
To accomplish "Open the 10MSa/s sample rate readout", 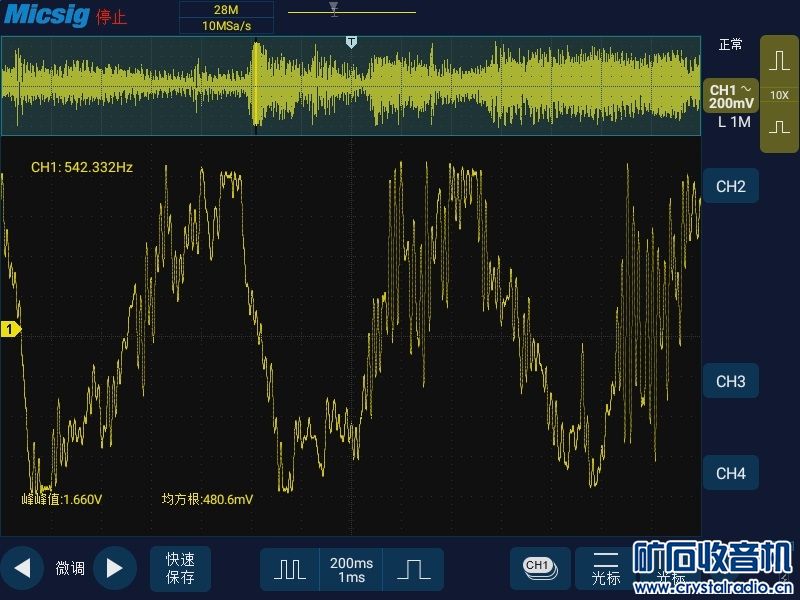I will pyautogui.click(x=226, y=26).
